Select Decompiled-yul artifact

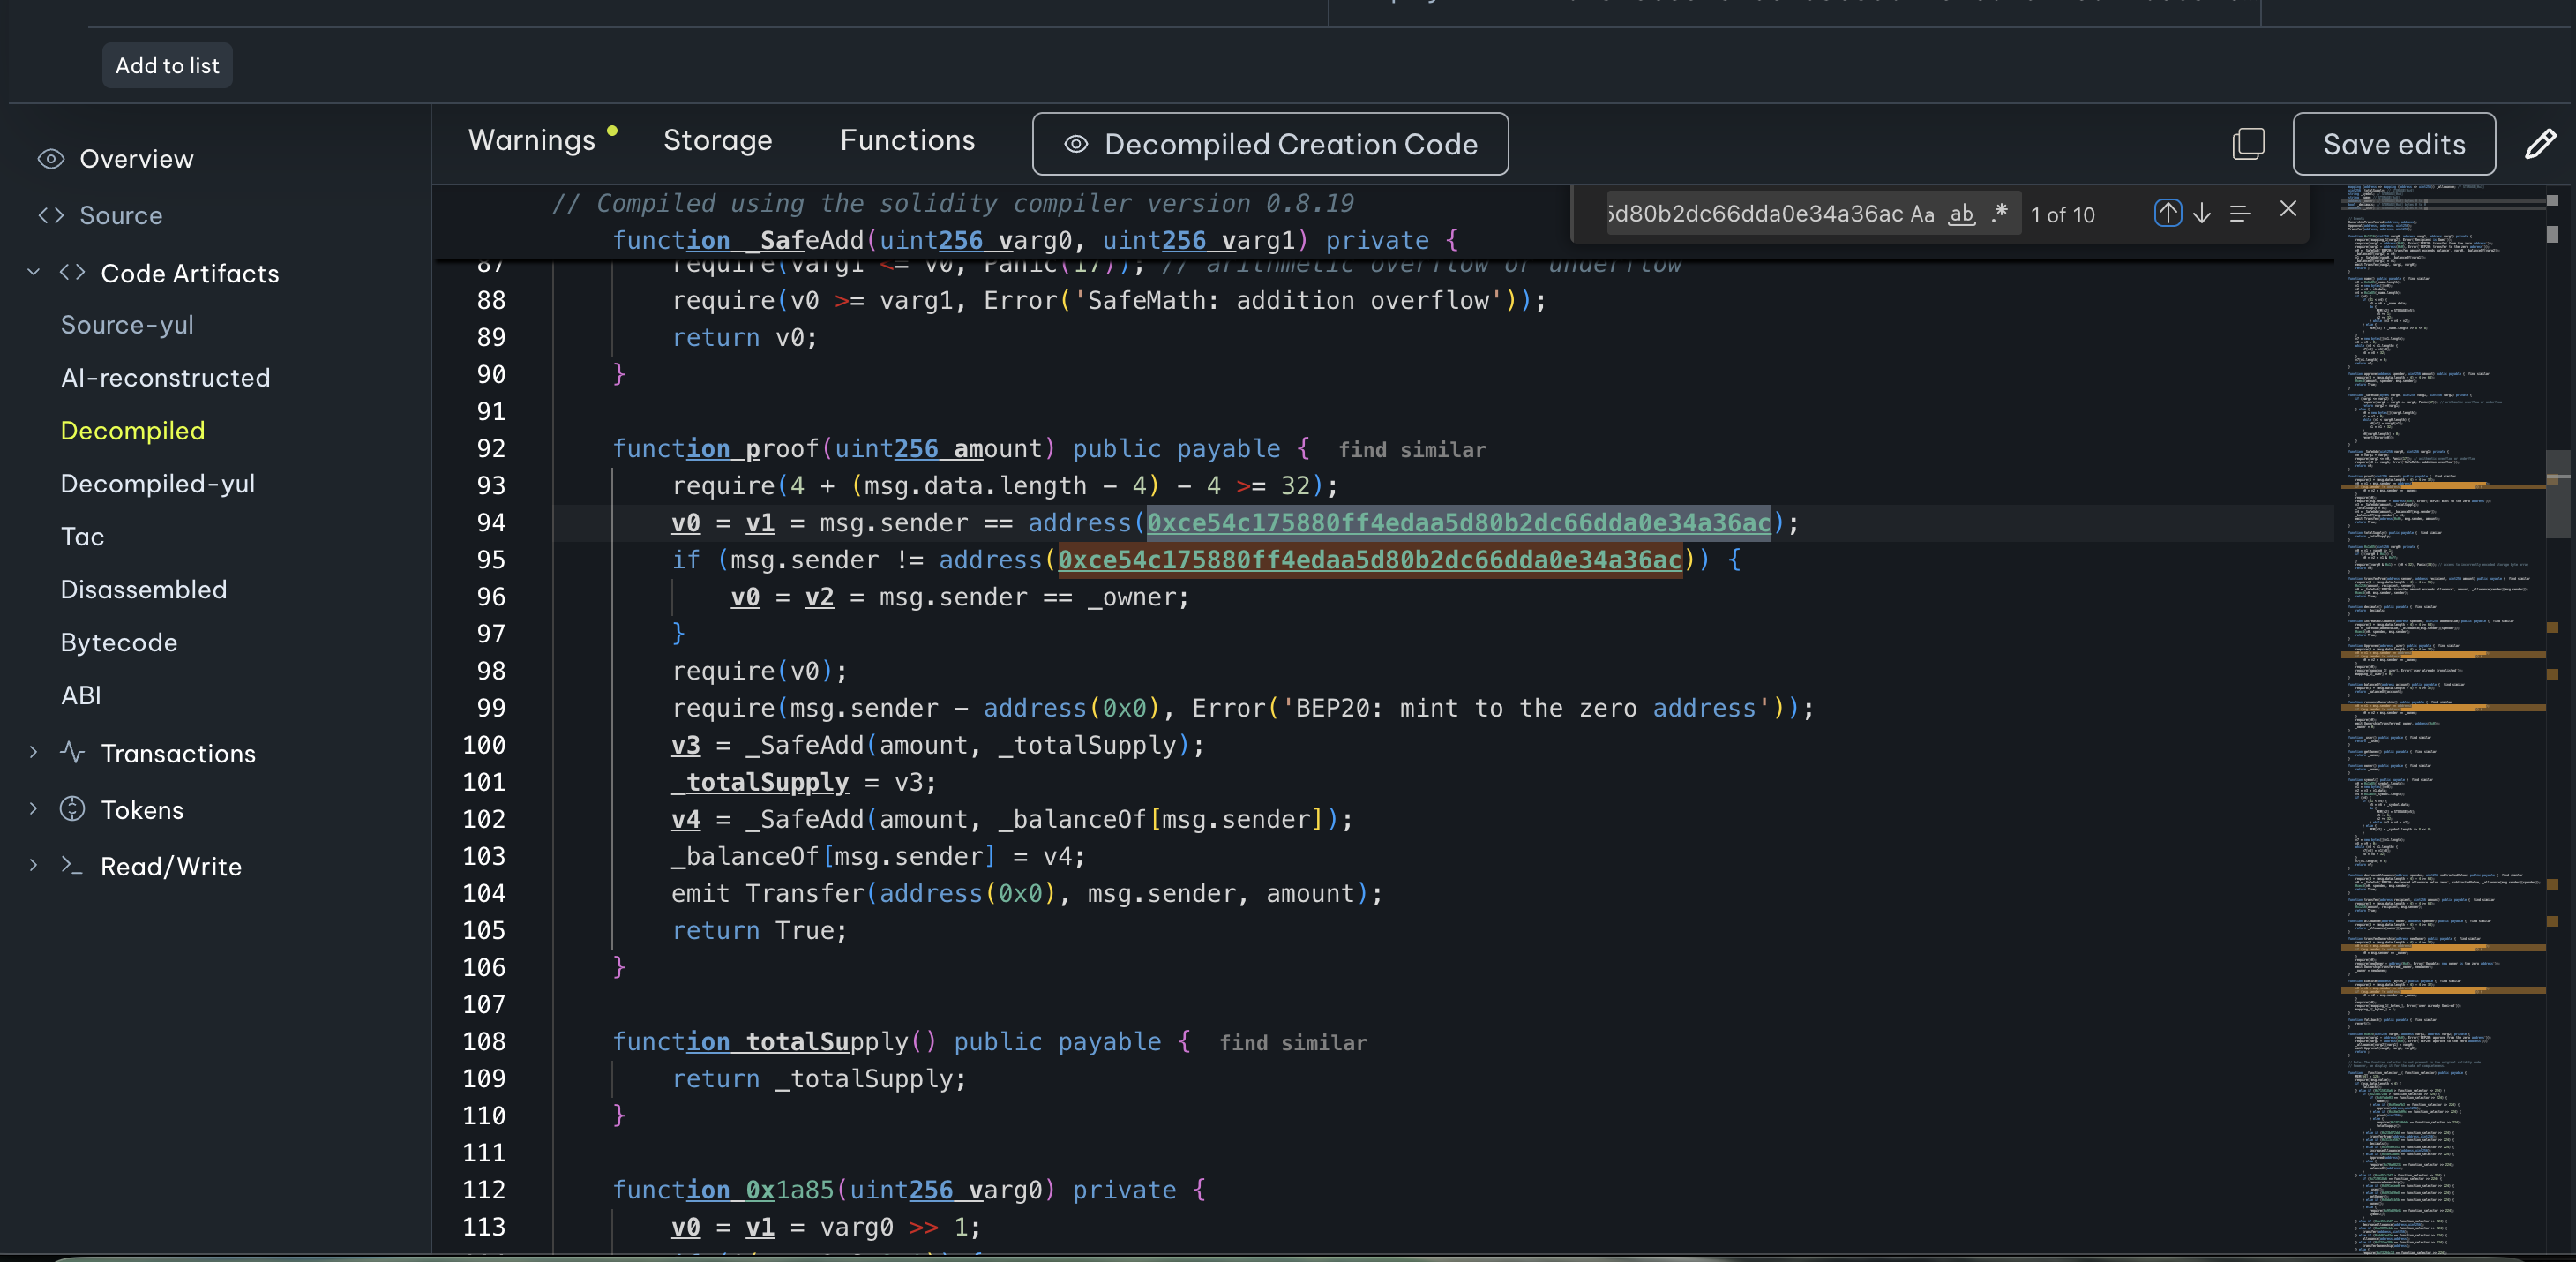pyautogui.click(x=157, y=484)
